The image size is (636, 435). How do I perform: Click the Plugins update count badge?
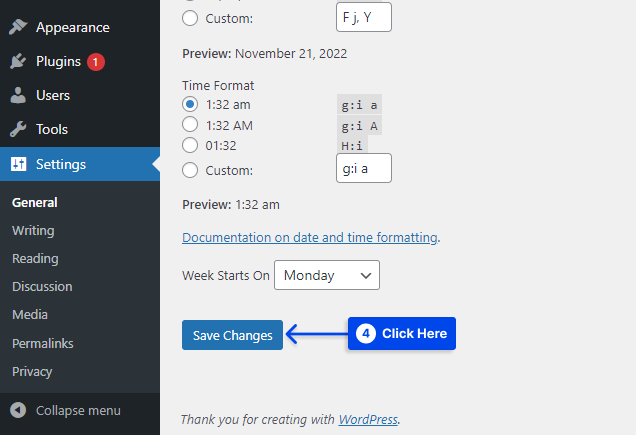coord(95,62)
